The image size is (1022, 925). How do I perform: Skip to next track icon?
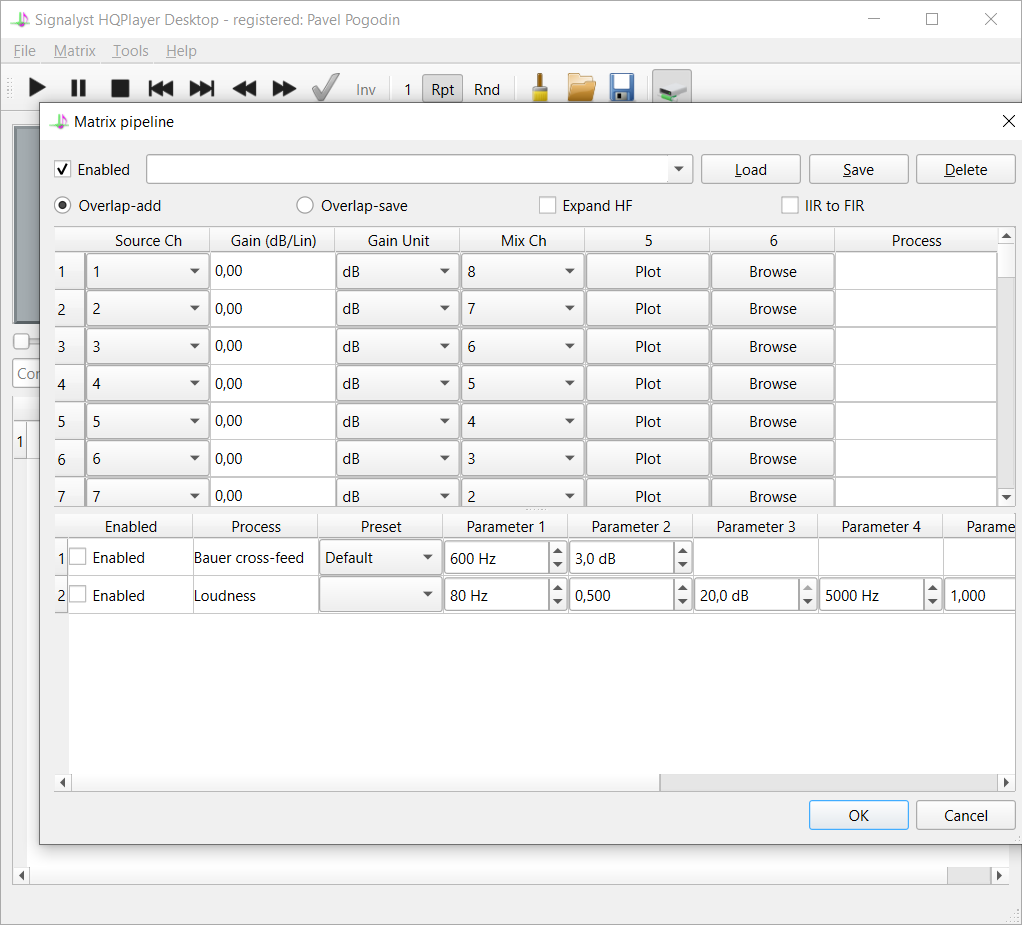(x=201, y=88)
